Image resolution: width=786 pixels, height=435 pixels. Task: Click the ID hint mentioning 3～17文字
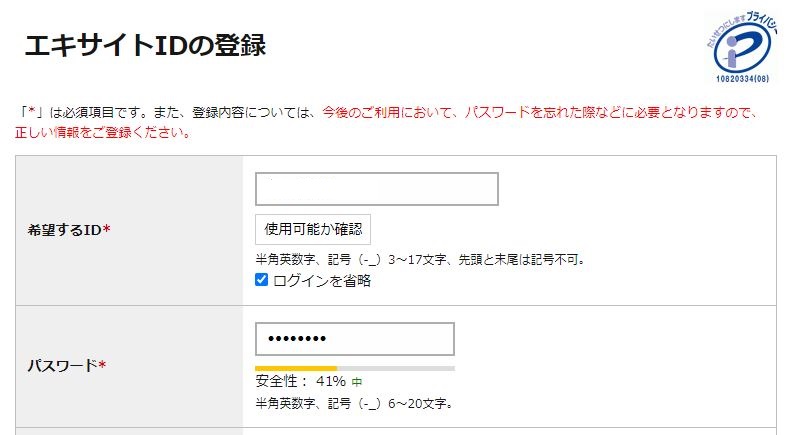(x=420, y=260)
